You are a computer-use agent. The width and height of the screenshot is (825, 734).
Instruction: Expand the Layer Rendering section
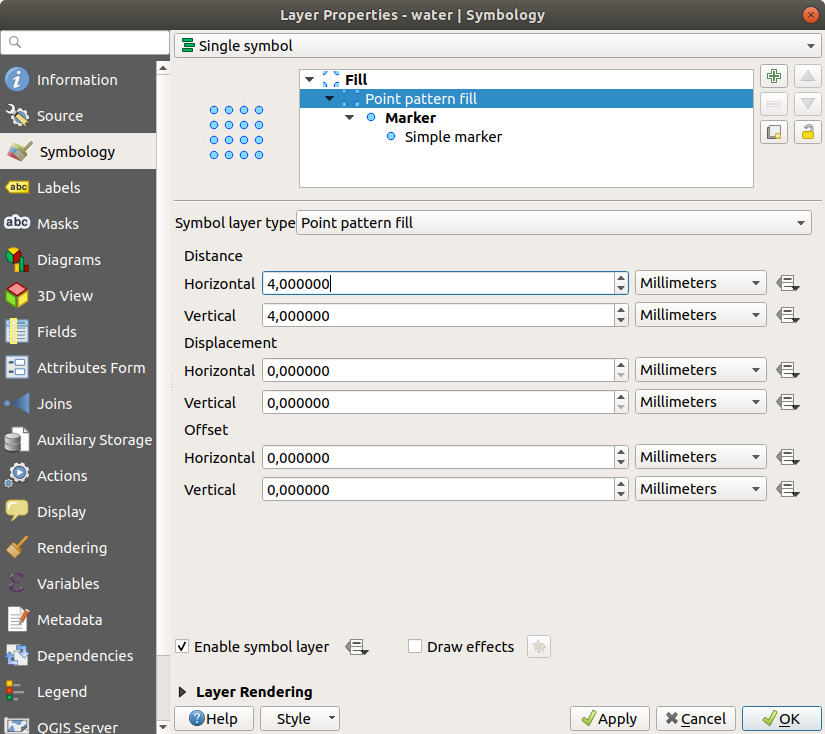[x=183, y=692]
